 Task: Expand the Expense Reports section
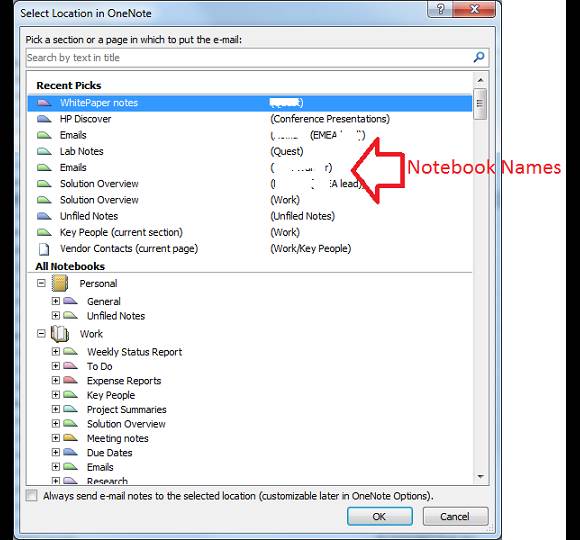[55, 380]
